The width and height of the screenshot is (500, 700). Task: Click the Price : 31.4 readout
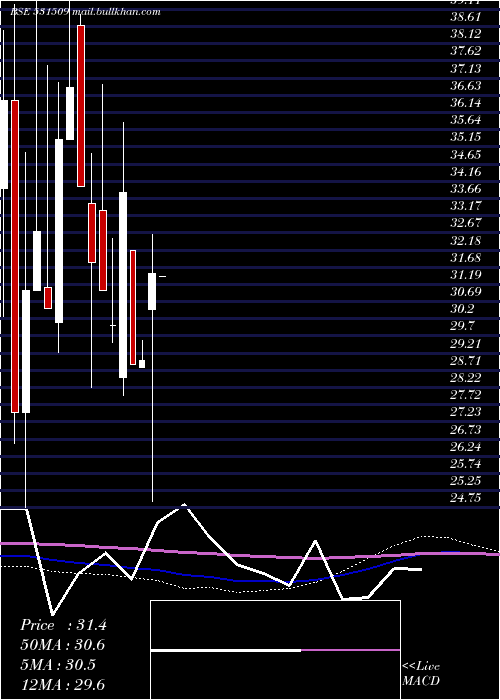click(63, 625)
